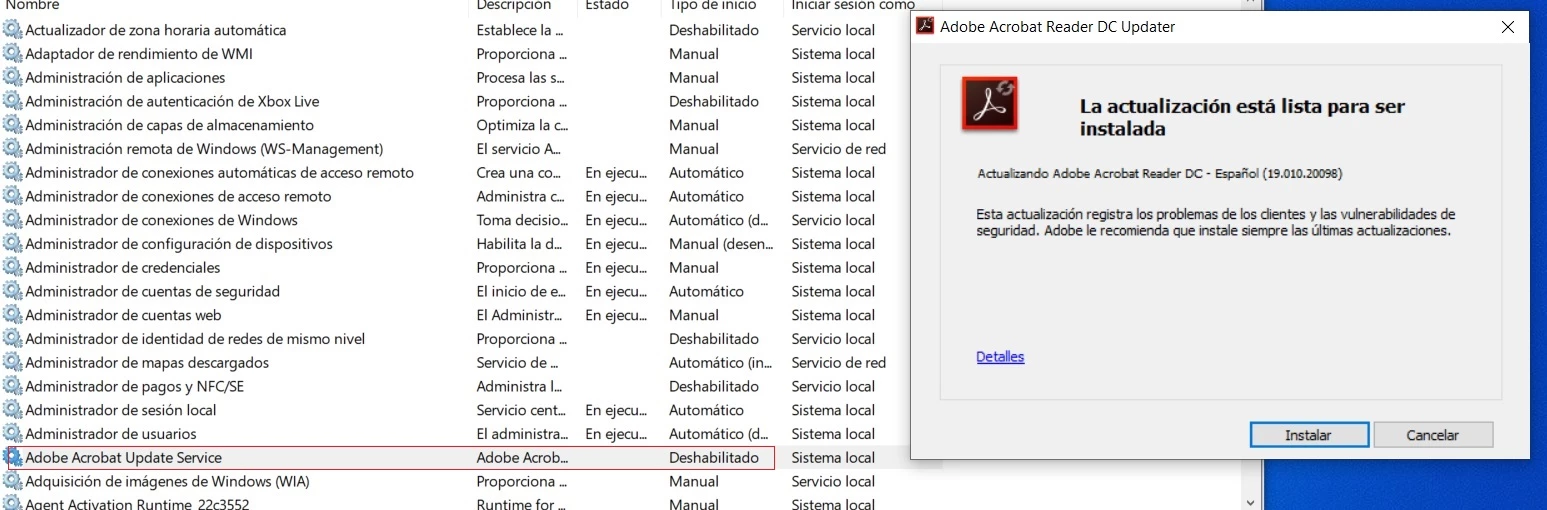Click gear icon of Actualizador de zona horaria automática
Viewport: 1547px width, 510px height.
point(12,30)
